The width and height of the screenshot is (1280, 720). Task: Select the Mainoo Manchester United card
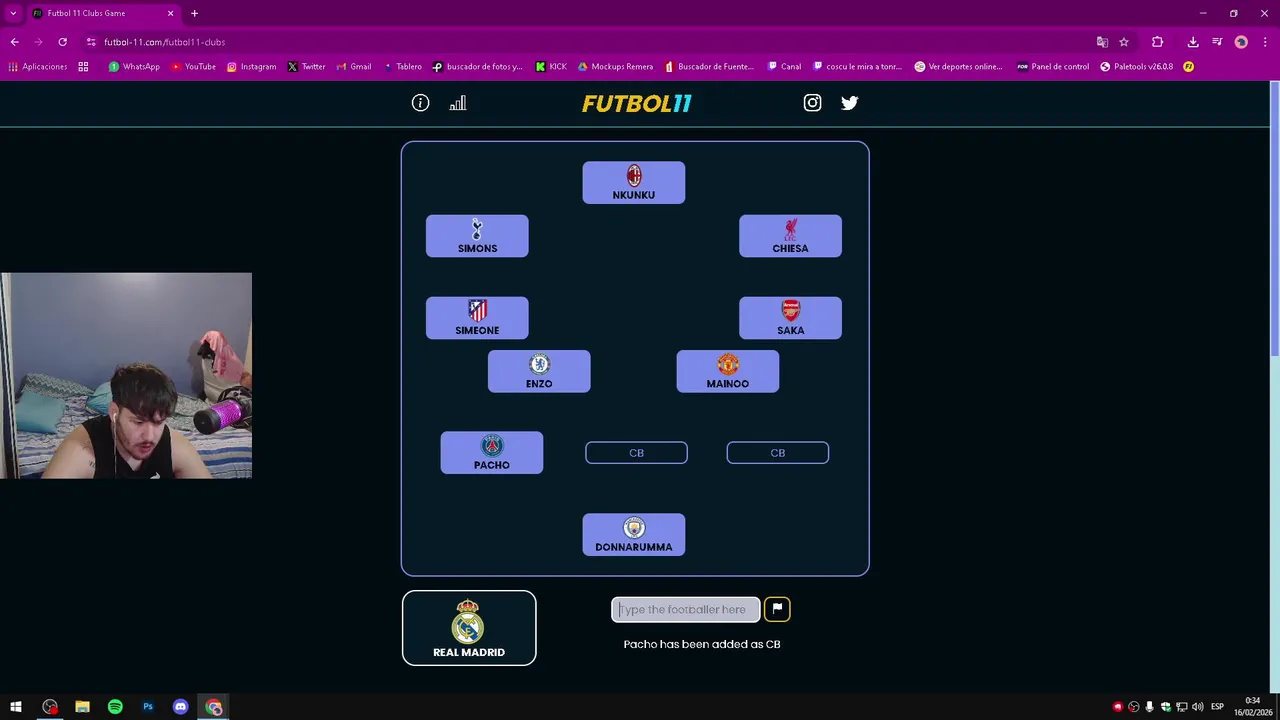click(728, 371)
